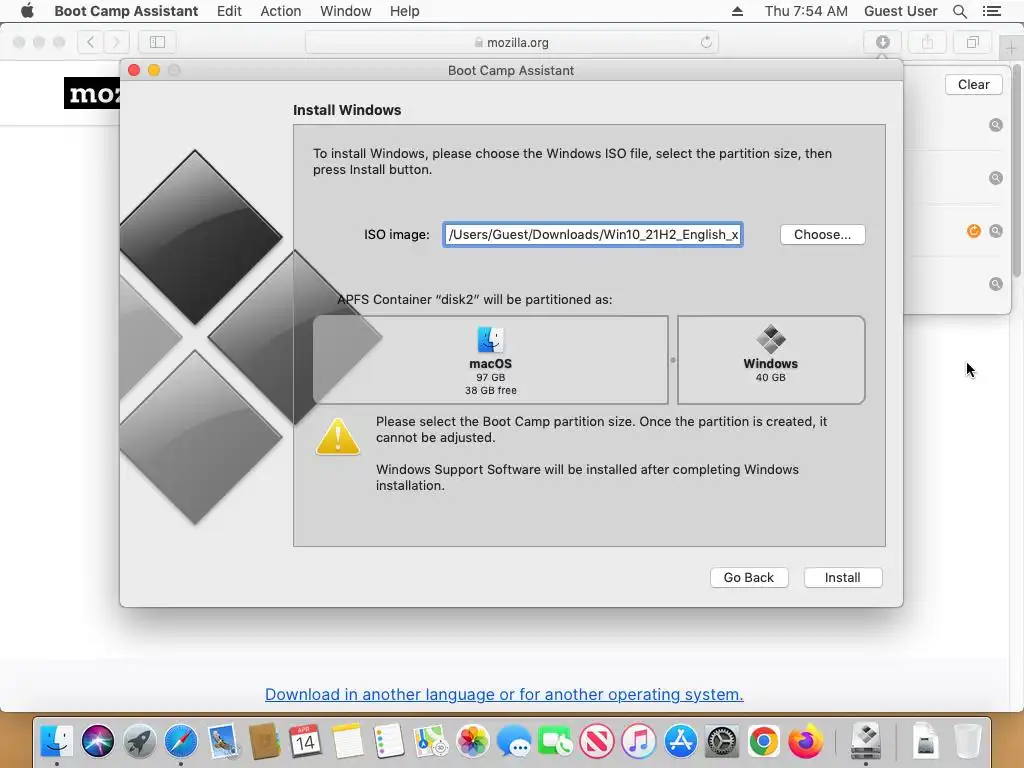Screen dimensions: 1024x768
Task: Grab the partition divider between macOS and Windows
Action: [x=673, y=360]
